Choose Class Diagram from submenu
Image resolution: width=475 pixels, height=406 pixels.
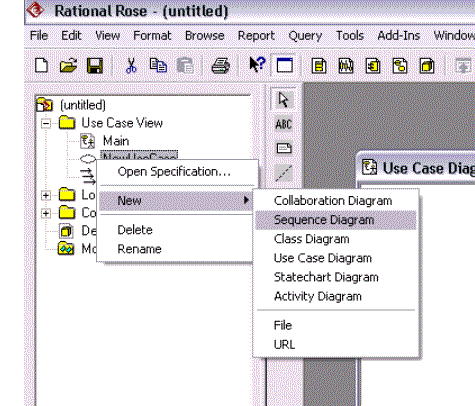[336, 239]
